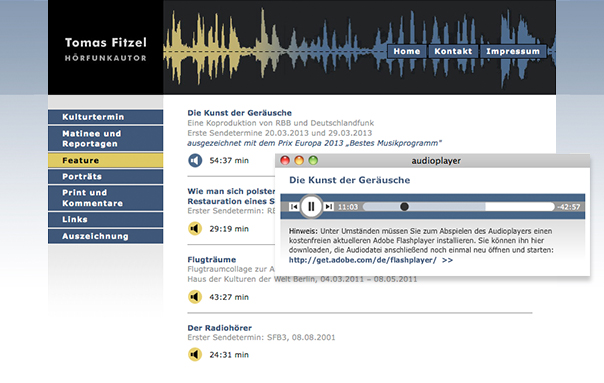Screen dimensions: 604x383
Task: Click the 54:37 min duration text
Action: [229, 160]
